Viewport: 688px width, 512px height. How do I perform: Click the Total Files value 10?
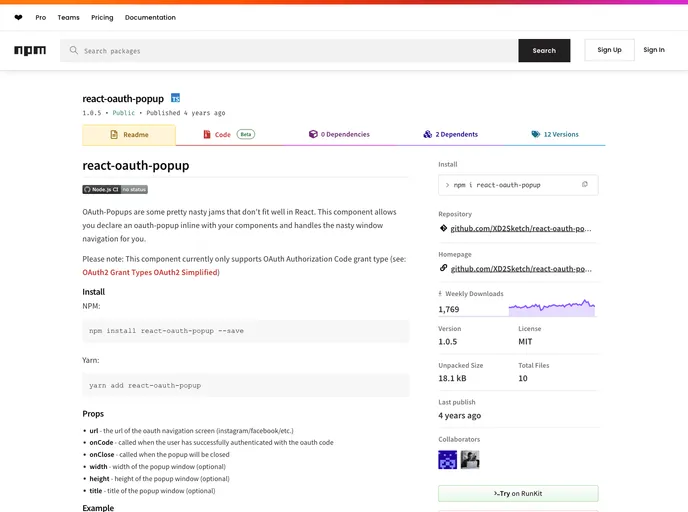[x=523, y=378]
